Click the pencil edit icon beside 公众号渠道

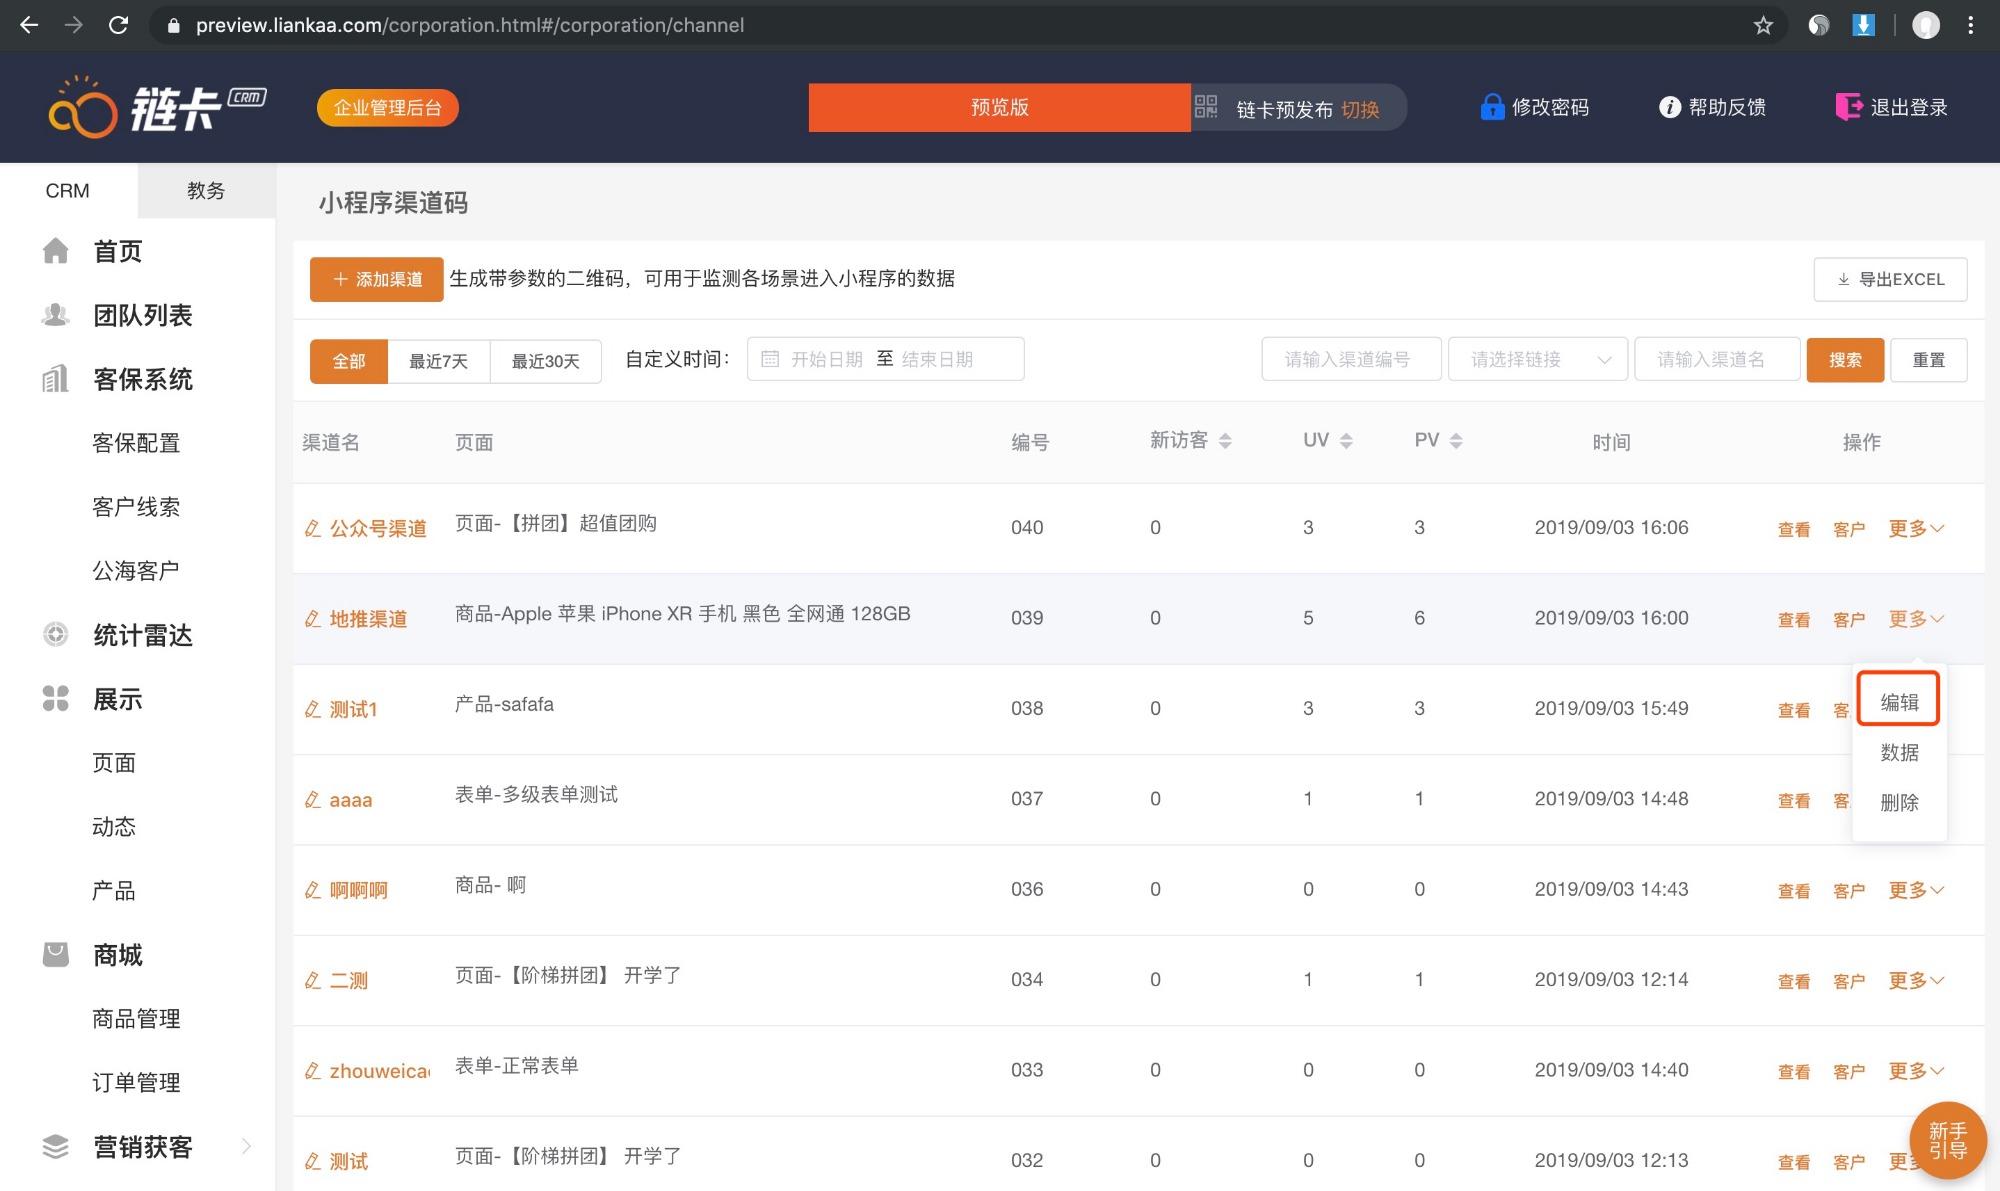313,528
